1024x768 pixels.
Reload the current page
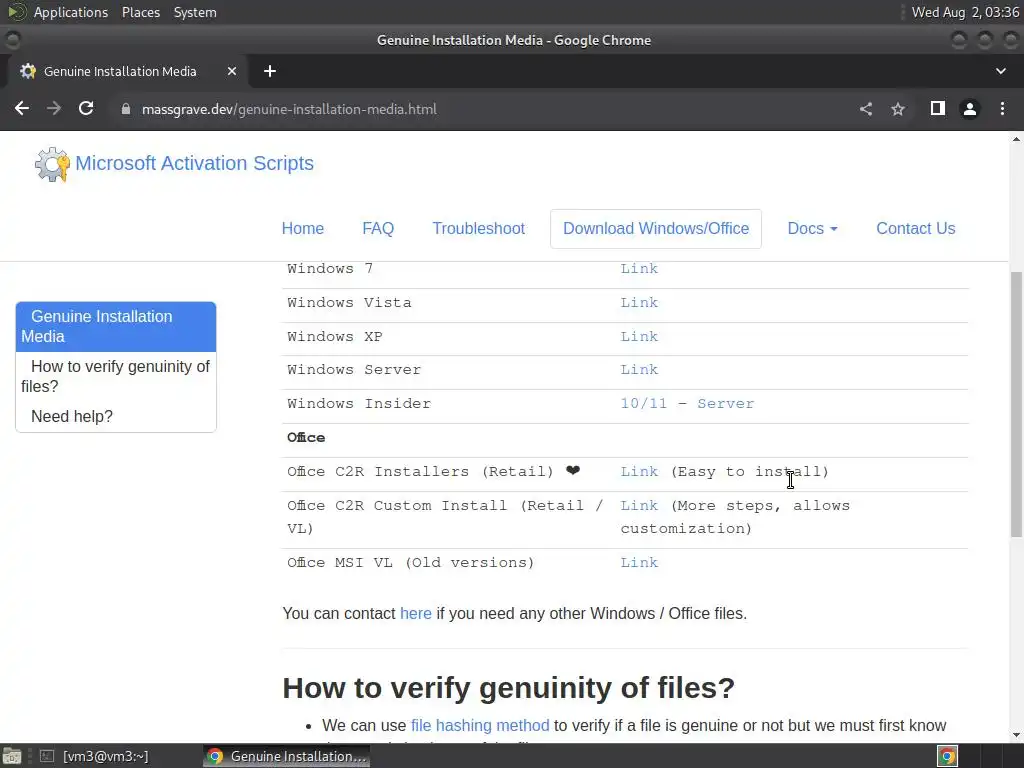coord(86,108)
